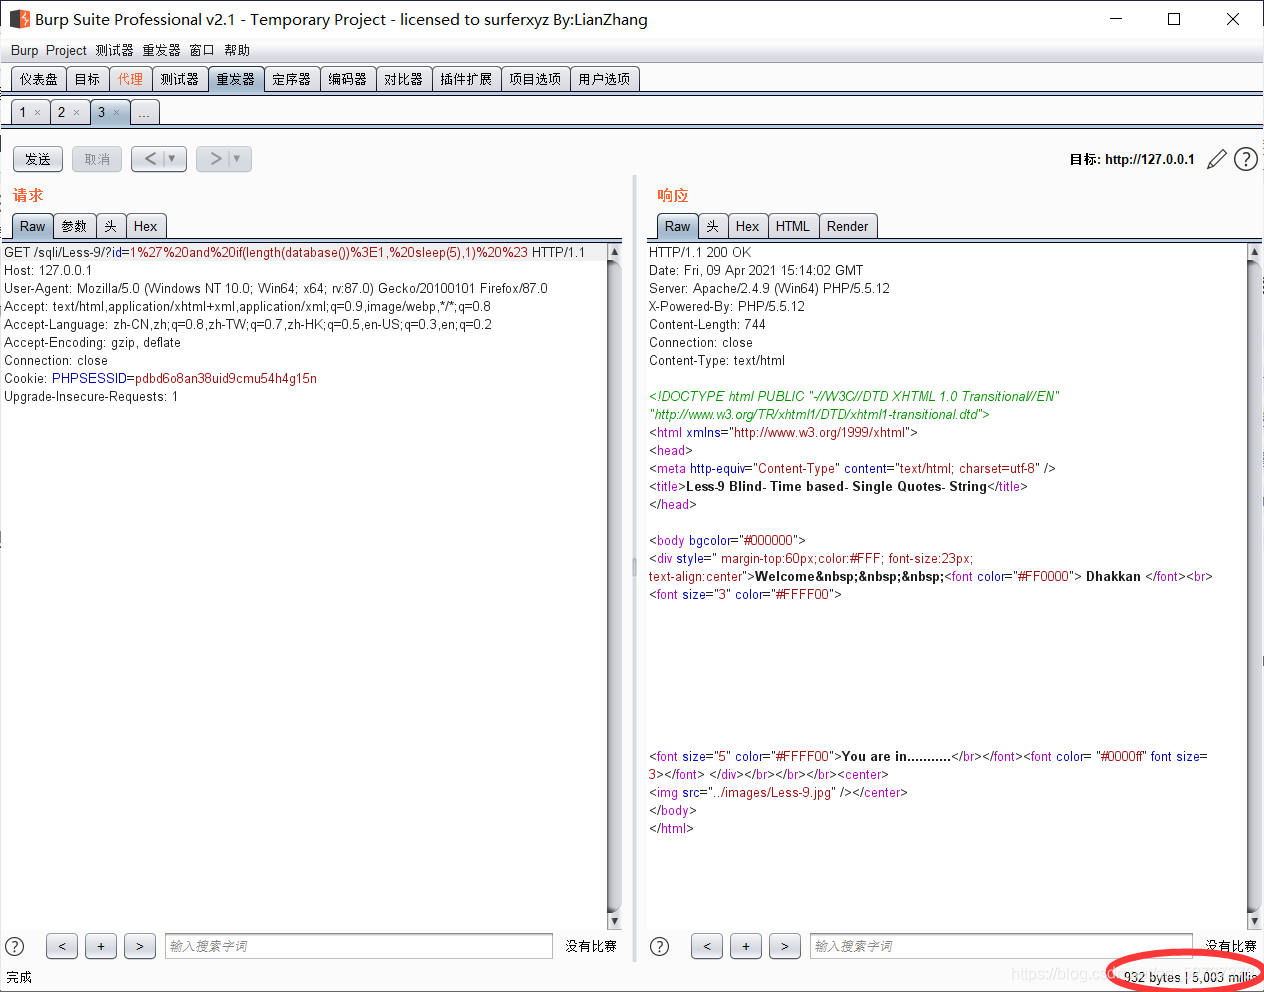Click the Burp Suite logo icon in title bar
Viewport: 1264px width, 992px height.
click(19, 19)
